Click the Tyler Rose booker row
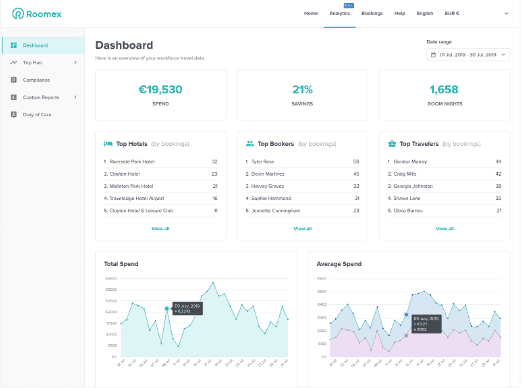Viewport: 522px width, 388px height. [x=302, y=162]
